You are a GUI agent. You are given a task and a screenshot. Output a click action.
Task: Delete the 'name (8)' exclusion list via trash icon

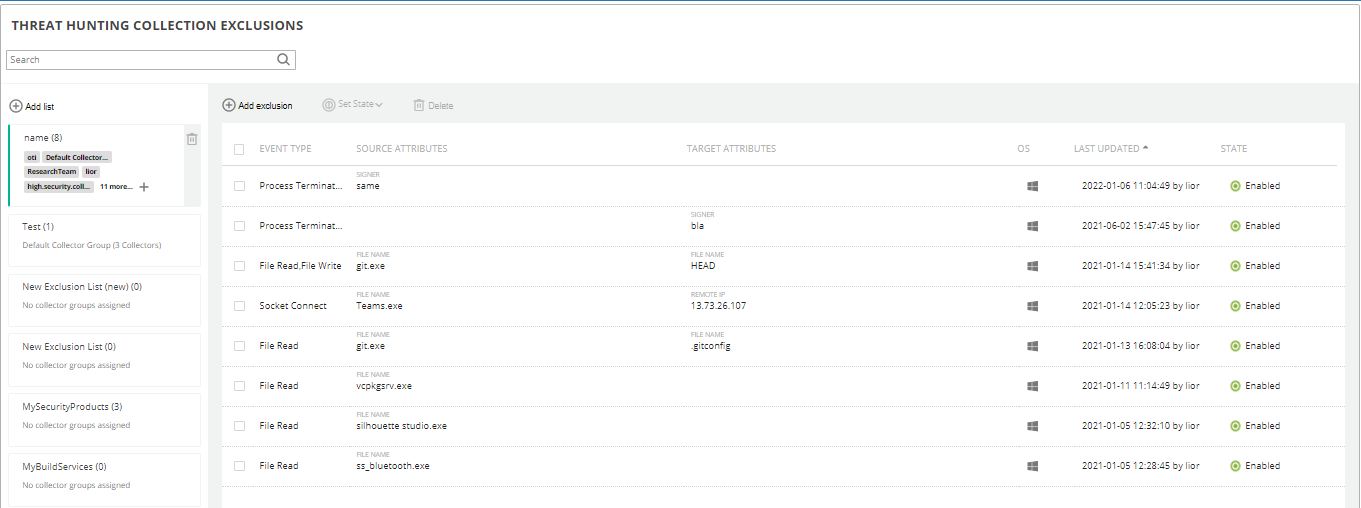click(x=192, y=139)
